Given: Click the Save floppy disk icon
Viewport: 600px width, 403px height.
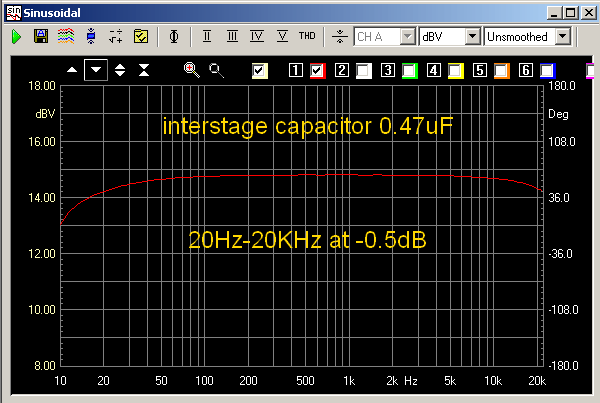Looking at the screenshot, I should pos(41,36).
